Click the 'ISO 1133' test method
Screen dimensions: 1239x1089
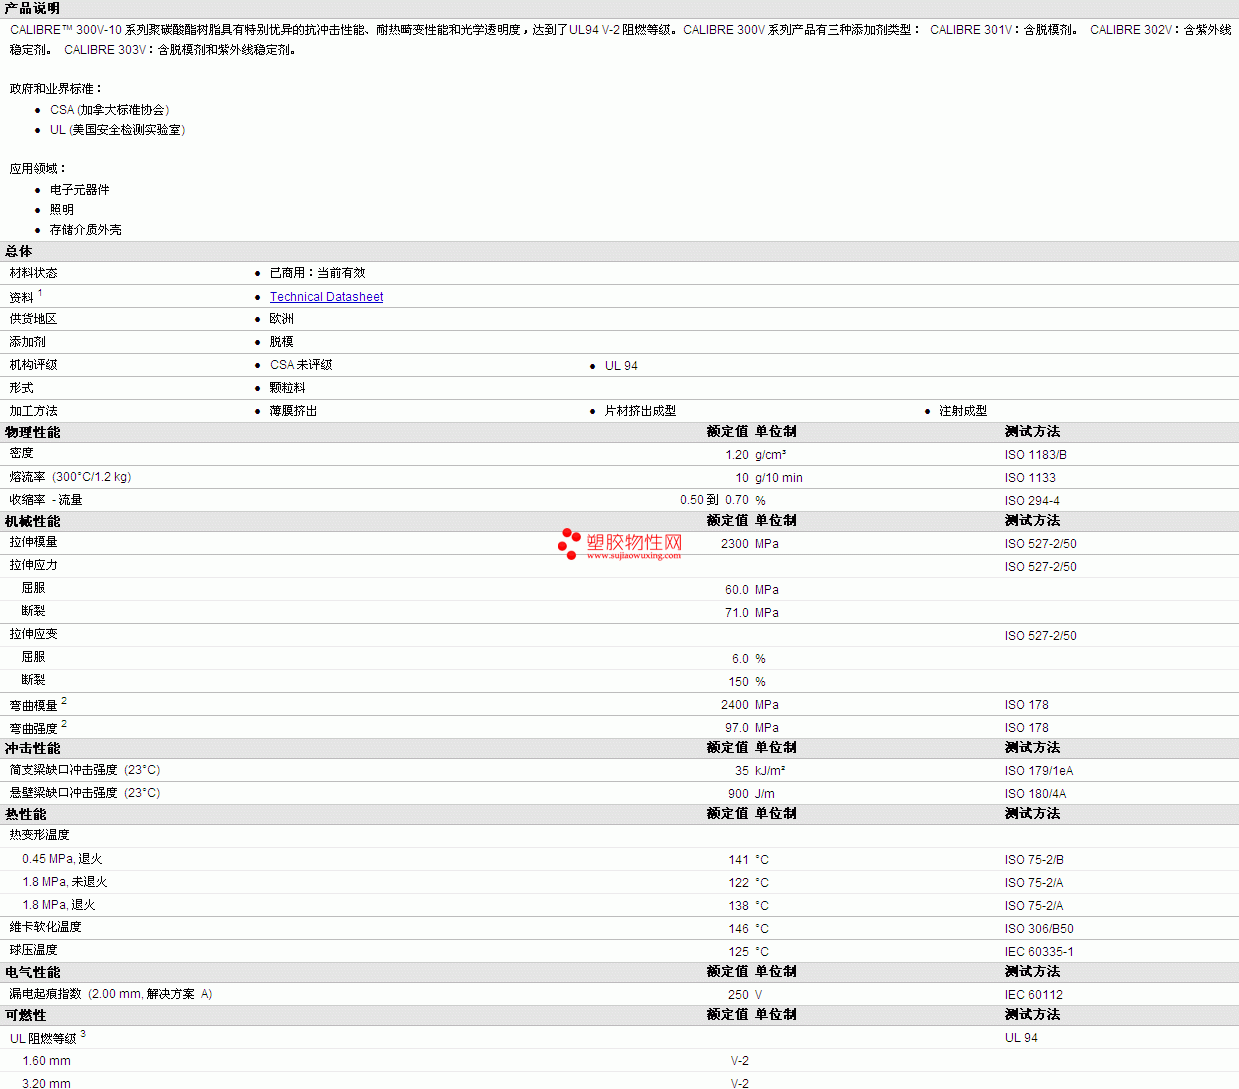(1030, 478)
